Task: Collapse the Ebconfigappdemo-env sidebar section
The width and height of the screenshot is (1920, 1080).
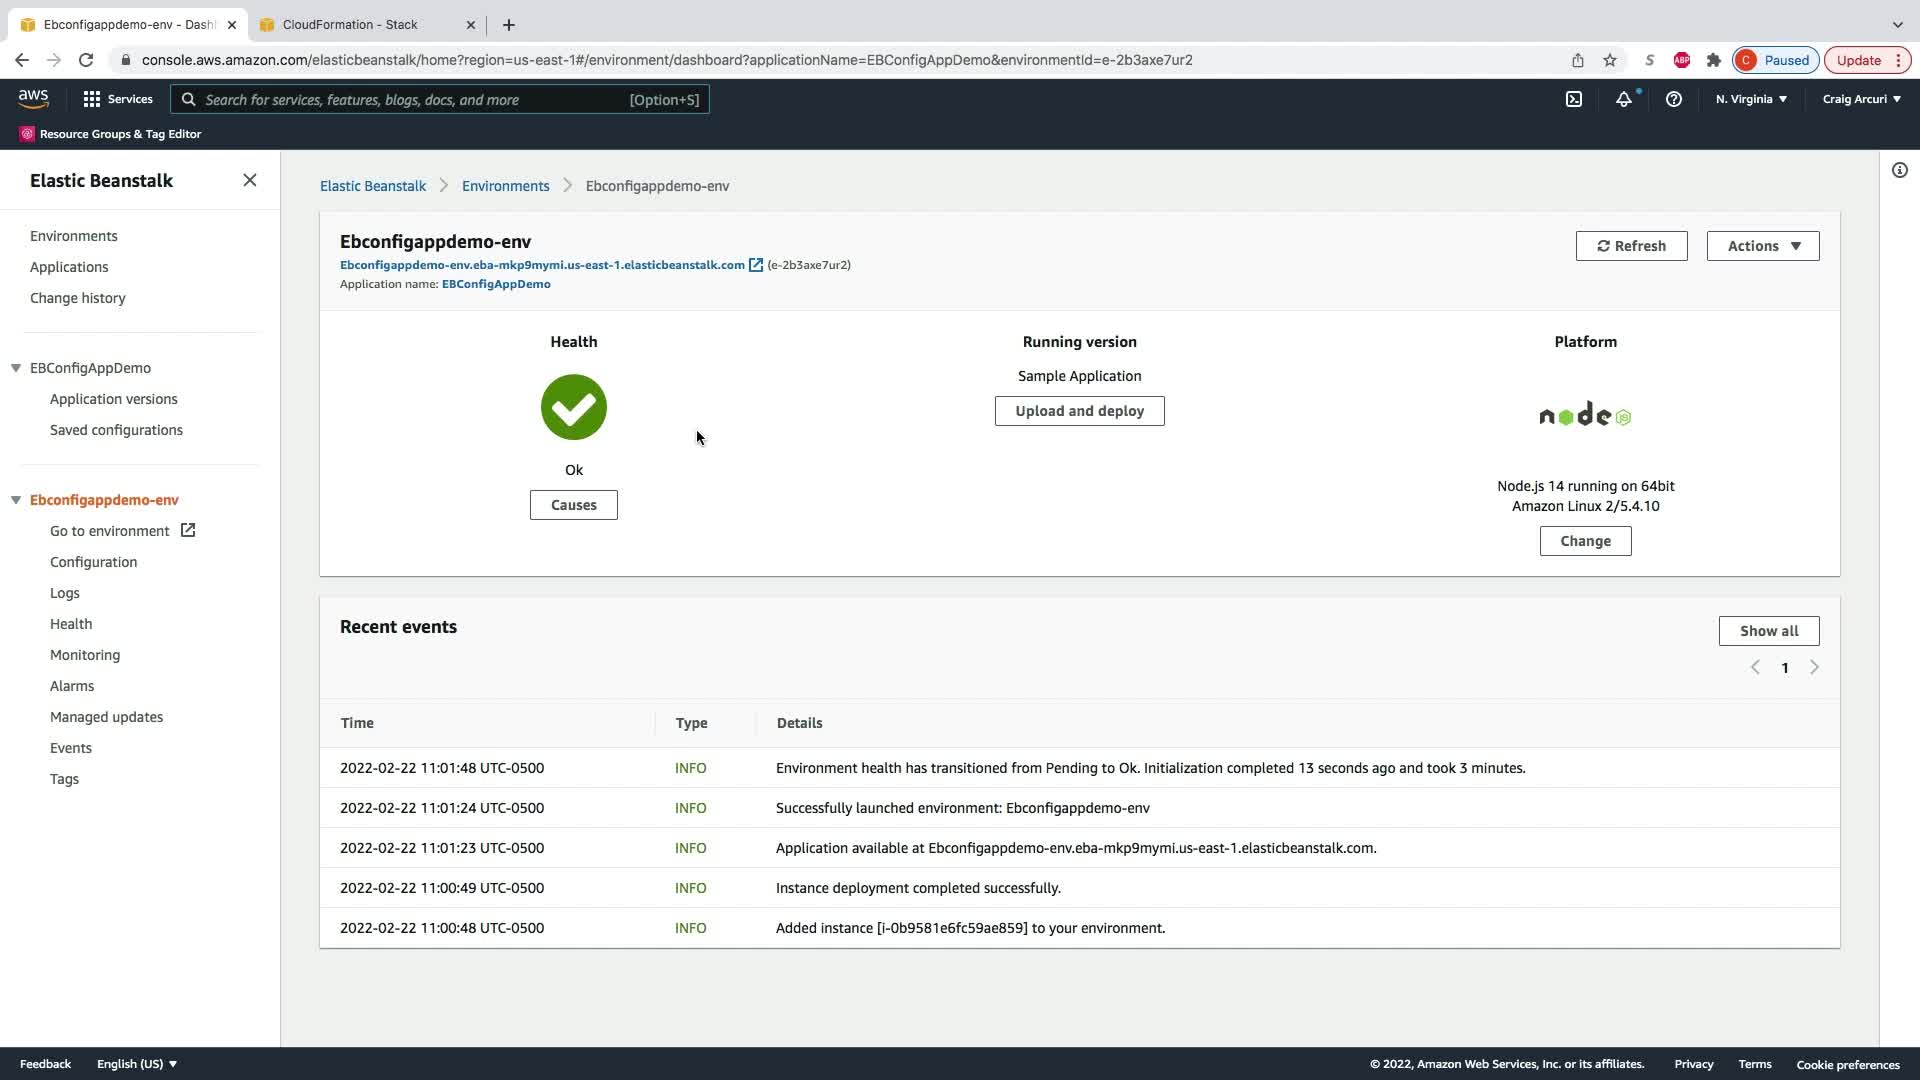Action: [16, 500]
